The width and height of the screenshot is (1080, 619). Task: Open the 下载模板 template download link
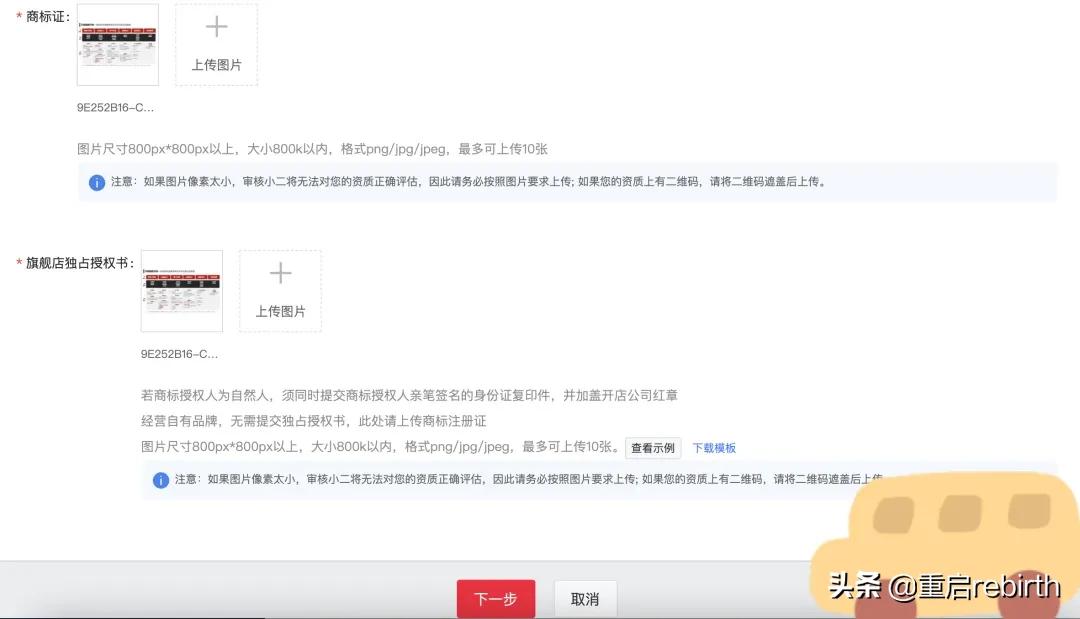(716, 447)
